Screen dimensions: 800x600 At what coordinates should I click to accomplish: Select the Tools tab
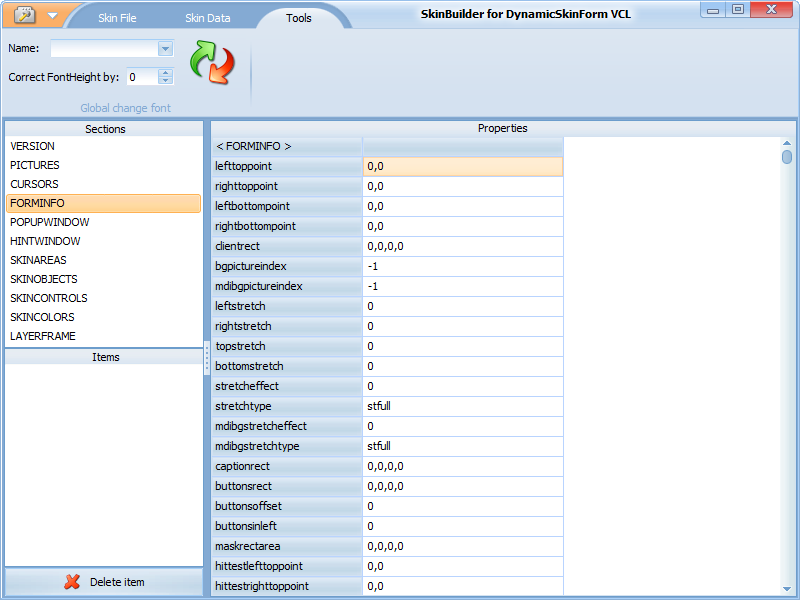point(298,18)
